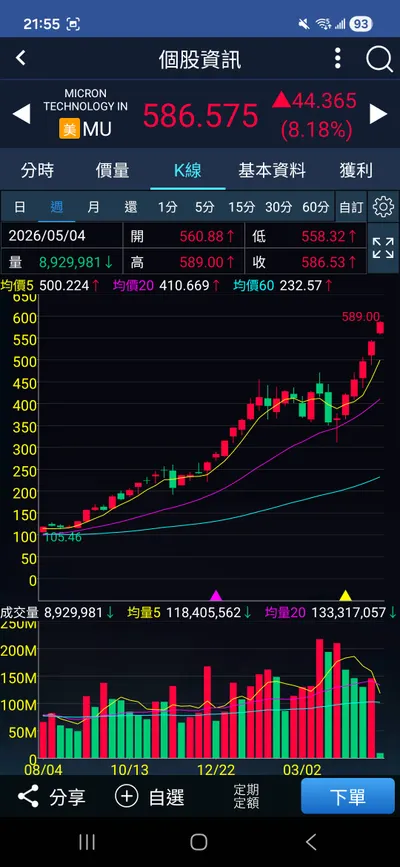Open Android recent apps button
Viewport: 400px width, 867px height.
(x=87, y=842)
